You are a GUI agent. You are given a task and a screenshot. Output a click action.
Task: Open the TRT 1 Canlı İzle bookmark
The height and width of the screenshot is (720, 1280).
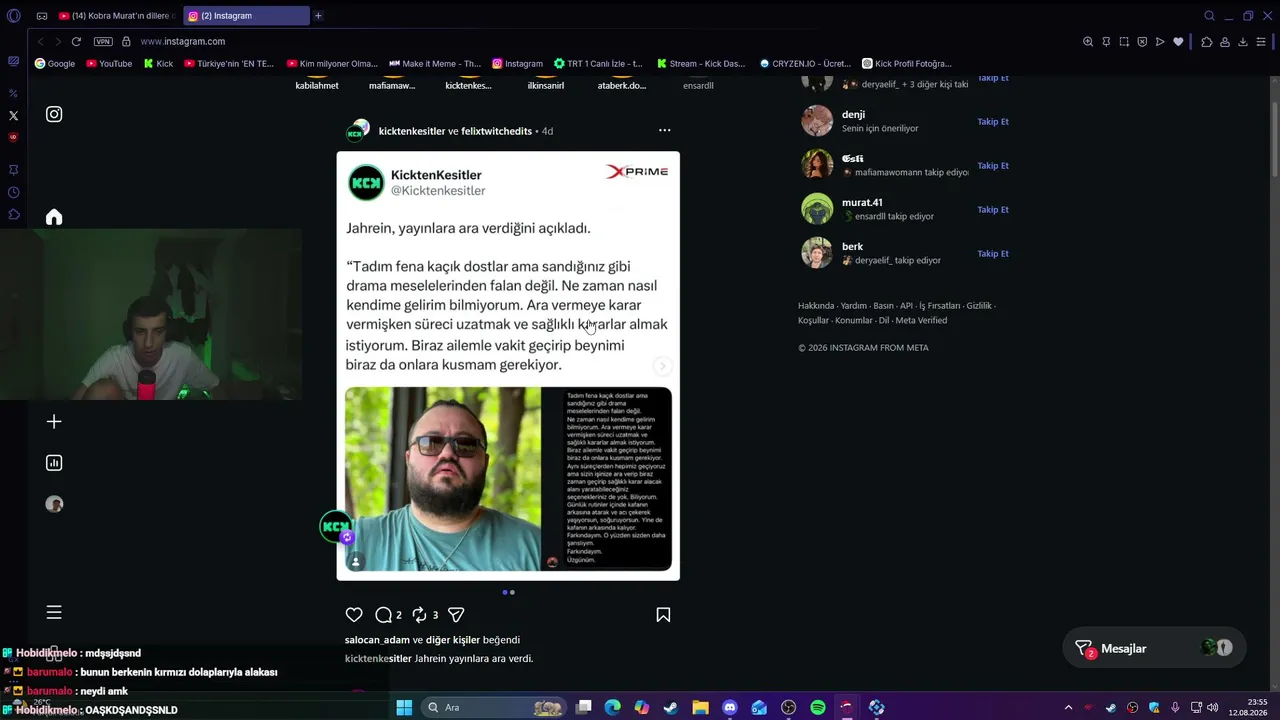599,63
